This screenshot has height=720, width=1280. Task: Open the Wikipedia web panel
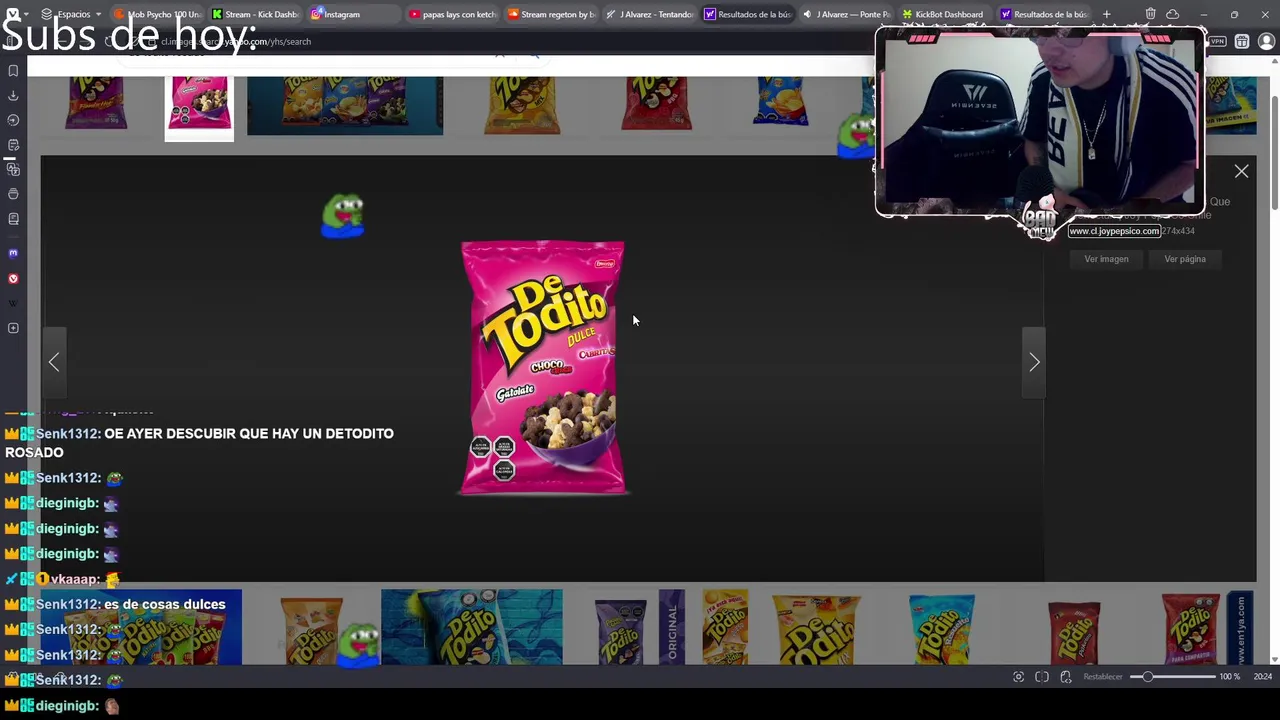(x=13, y=303)
